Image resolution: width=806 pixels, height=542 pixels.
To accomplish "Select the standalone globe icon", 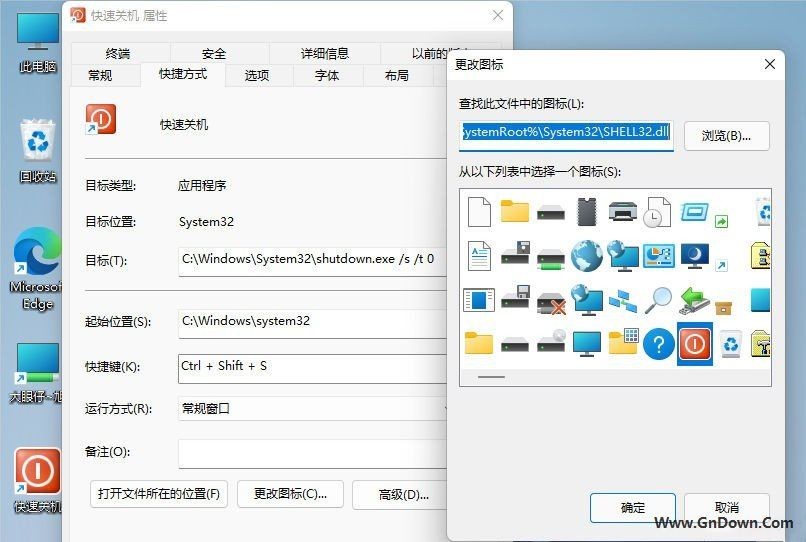I will click(587, 256).
